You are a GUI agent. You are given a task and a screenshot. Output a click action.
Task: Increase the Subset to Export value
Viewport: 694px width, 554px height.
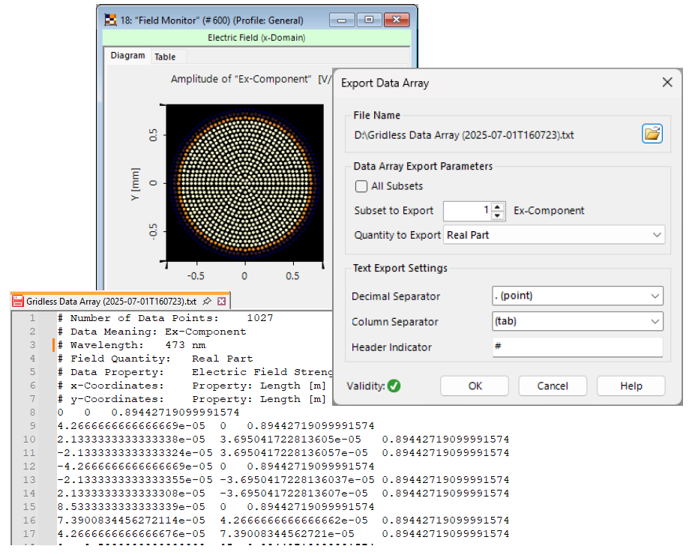pos(499,206)
